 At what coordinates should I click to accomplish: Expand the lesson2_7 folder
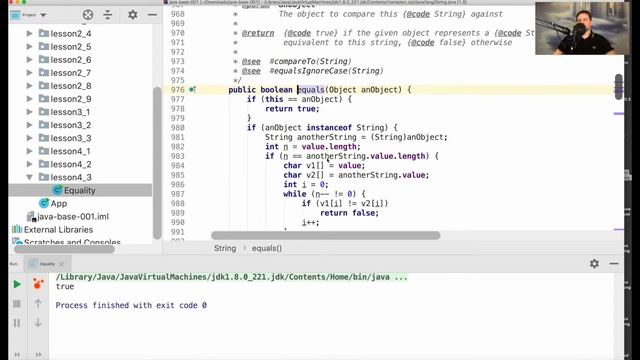tap(29, 73)
